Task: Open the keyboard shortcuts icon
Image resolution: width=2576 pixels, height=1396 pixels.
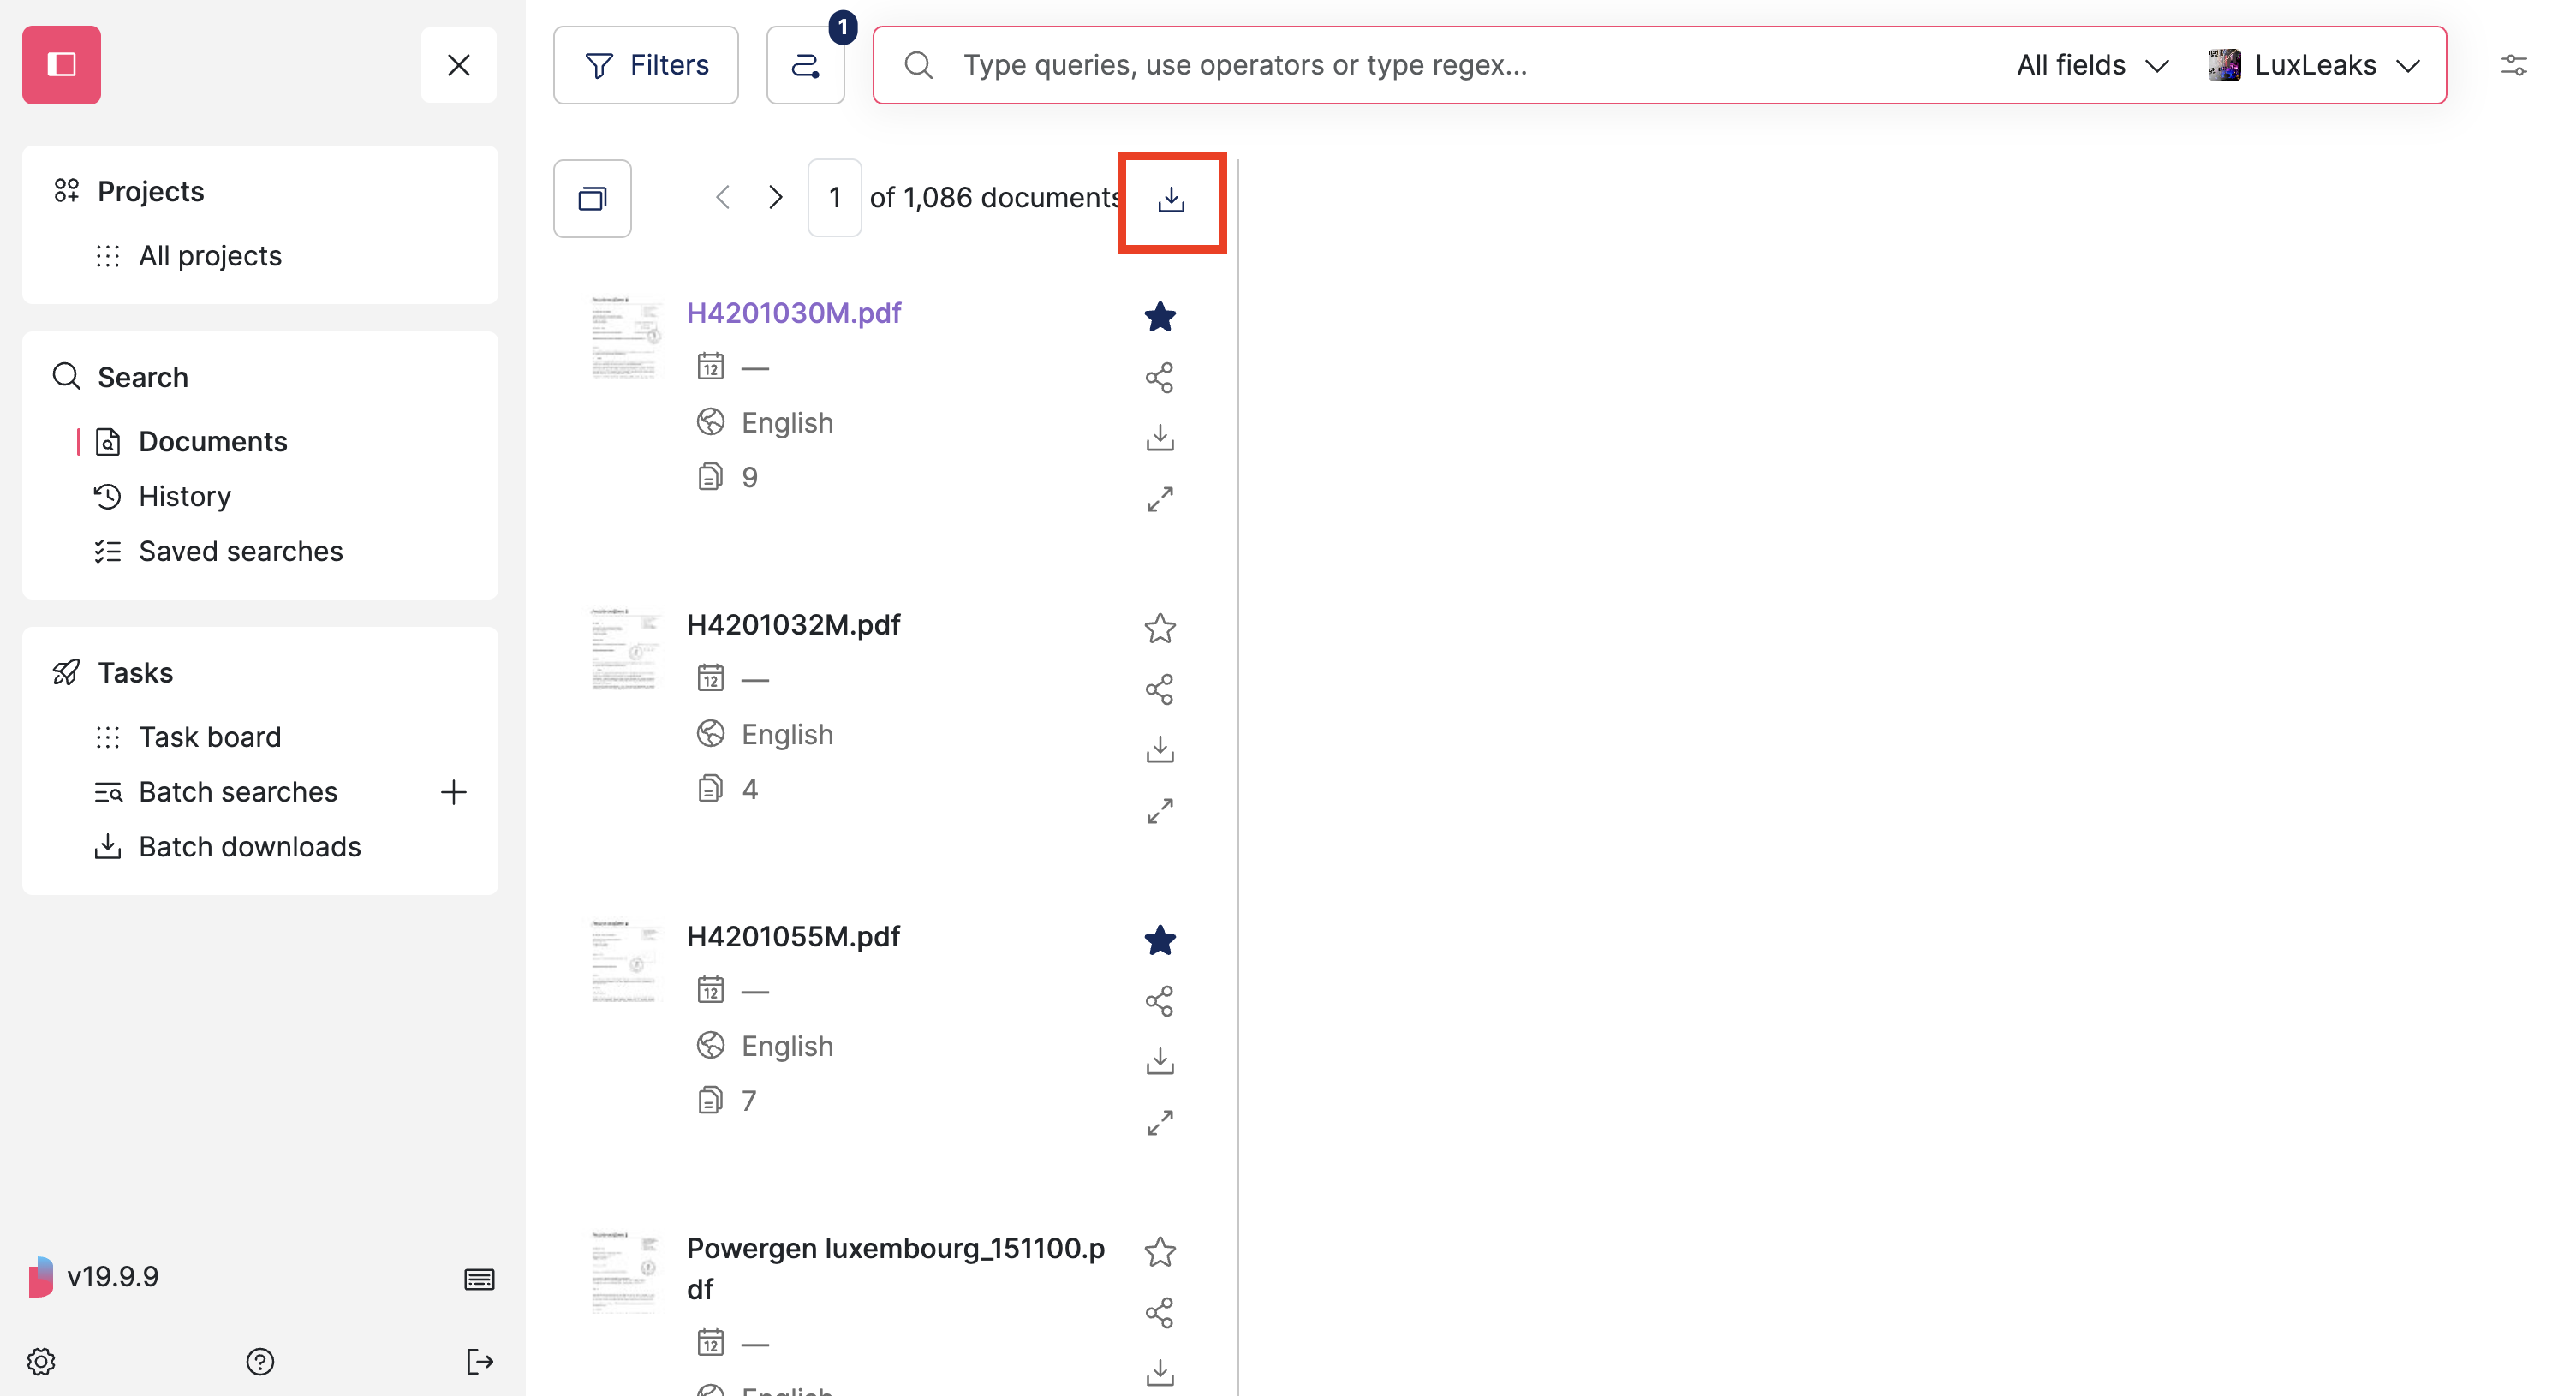Action: pos(479,1279)
